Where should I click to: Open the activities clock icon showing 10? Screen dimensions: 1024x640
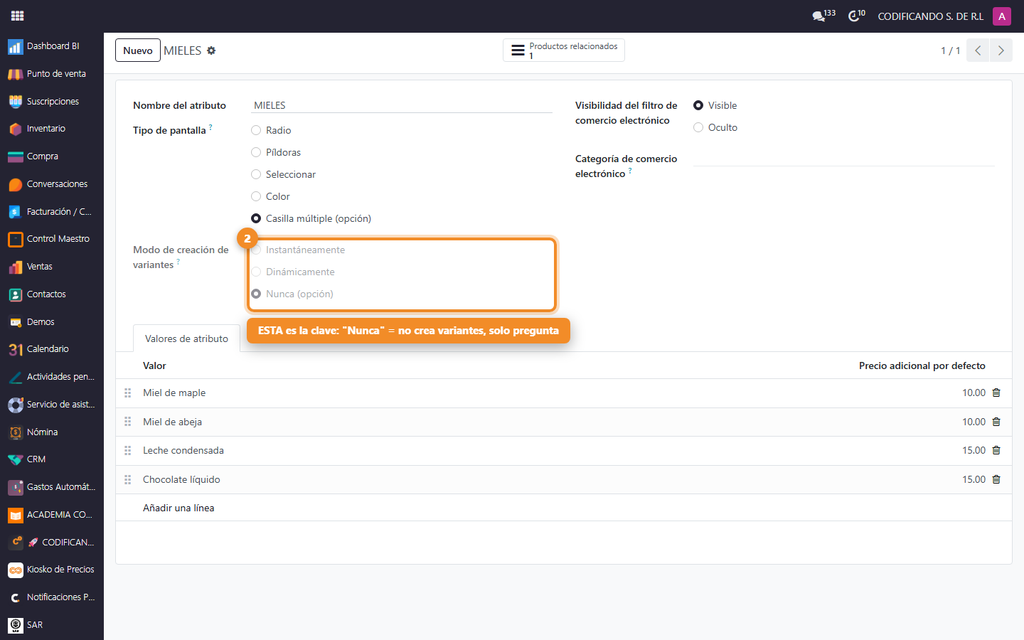pyautogui.click(x=856, y=16)
